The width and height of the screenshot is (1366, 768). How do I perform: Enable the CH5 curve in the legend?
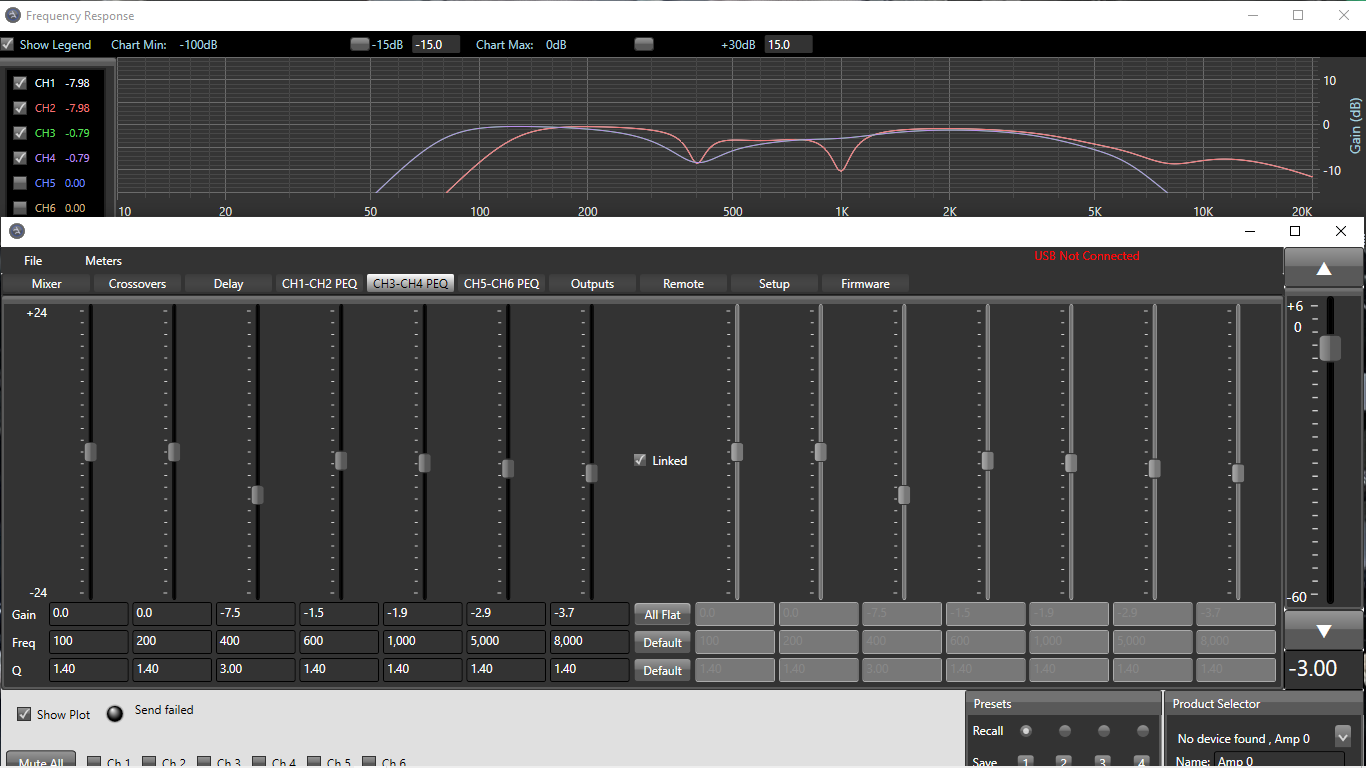[20, 183]
